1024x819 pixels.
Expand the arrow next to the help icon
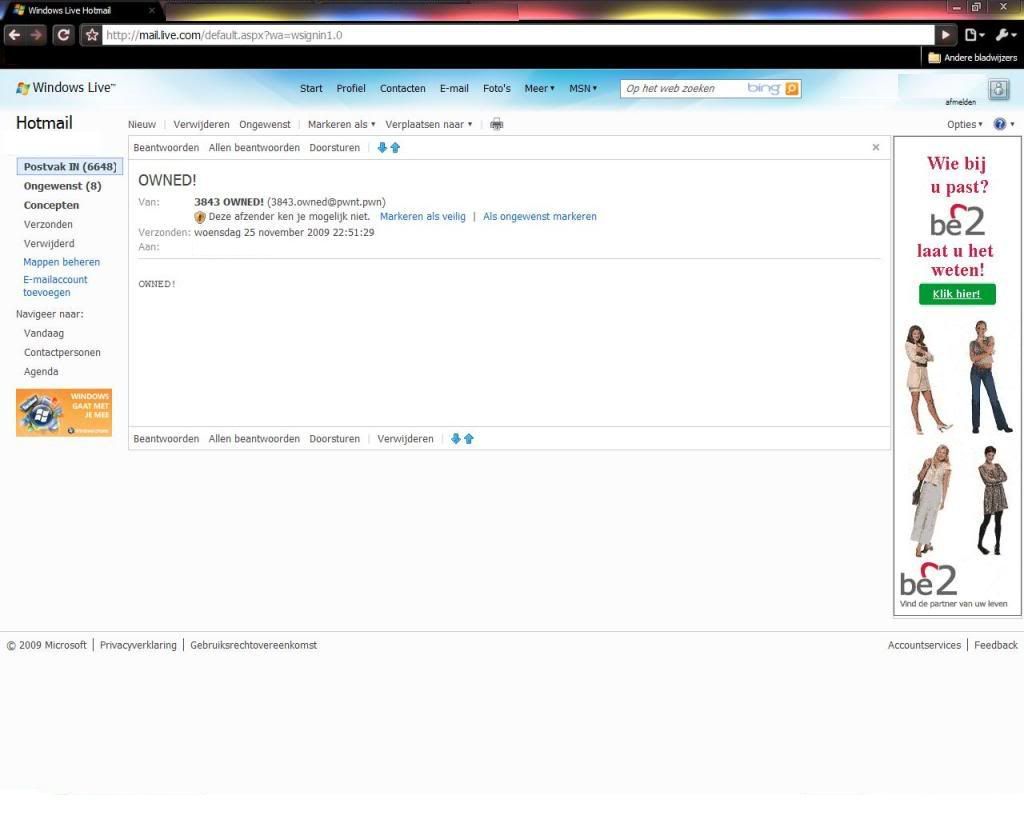point(1012,124)
